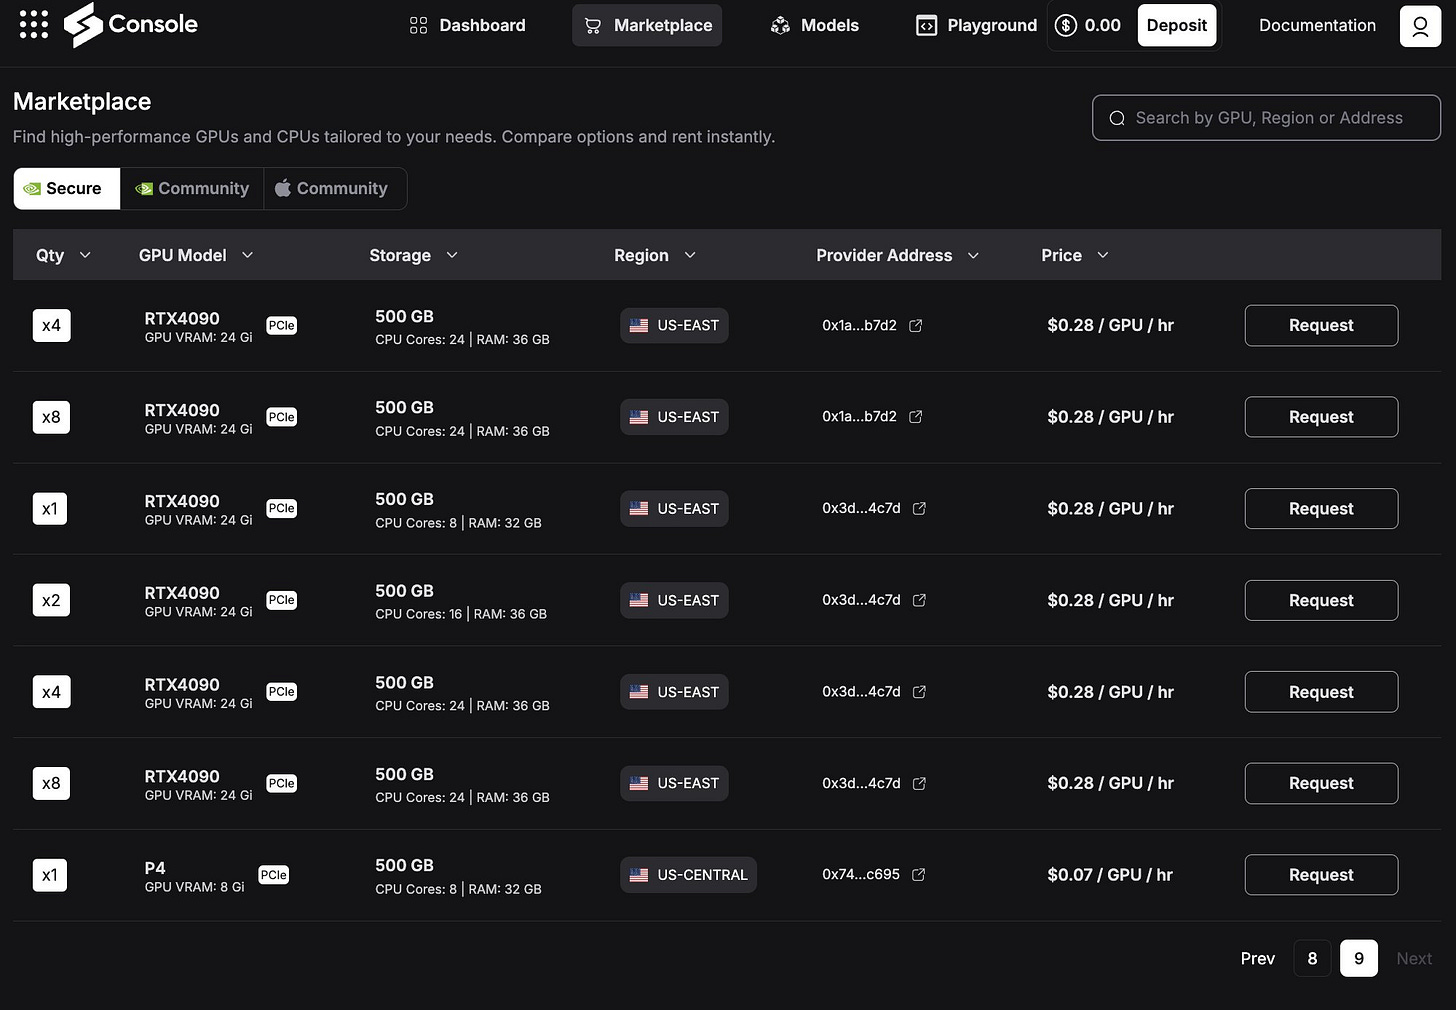Click the search magnifier icon

(x=1117, y=118)
